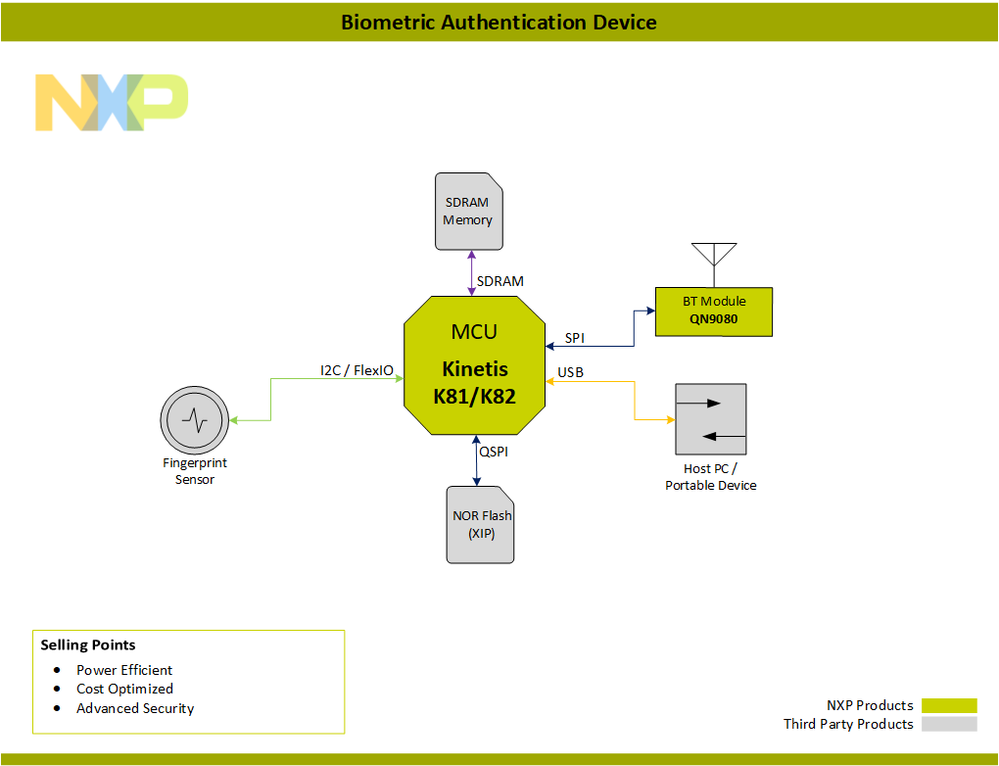Click the Fingerprint Sensor icon
This screenshot has width=999, height=766.
coord(194,420)
